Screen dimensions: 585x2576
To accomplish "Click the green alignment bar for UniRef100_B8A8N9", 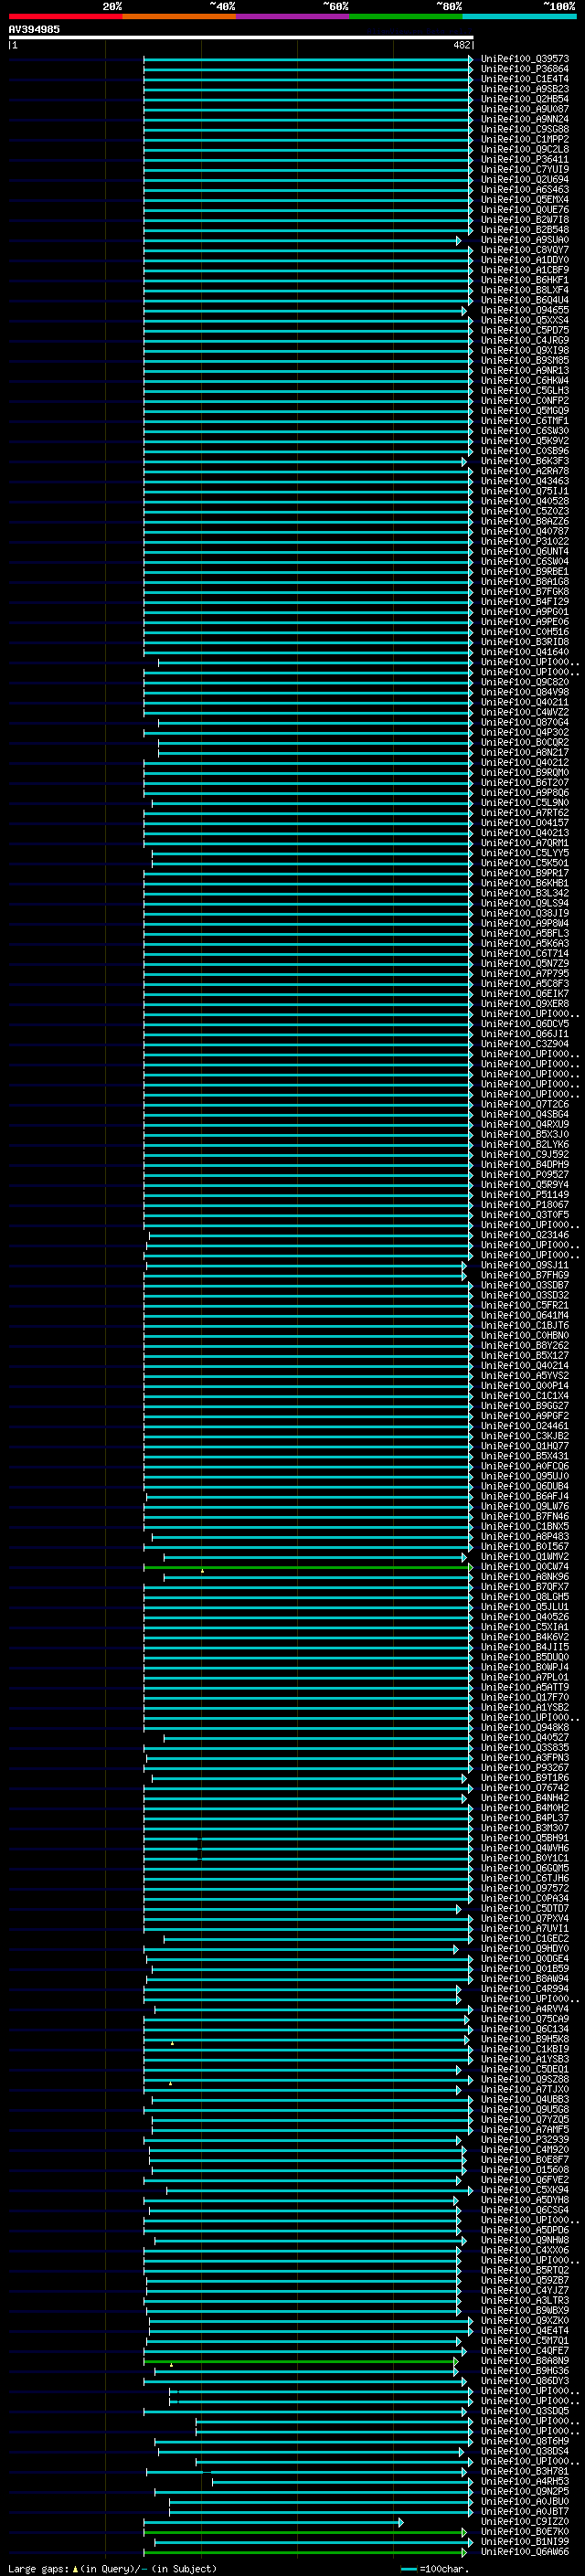I will 300,2360.
